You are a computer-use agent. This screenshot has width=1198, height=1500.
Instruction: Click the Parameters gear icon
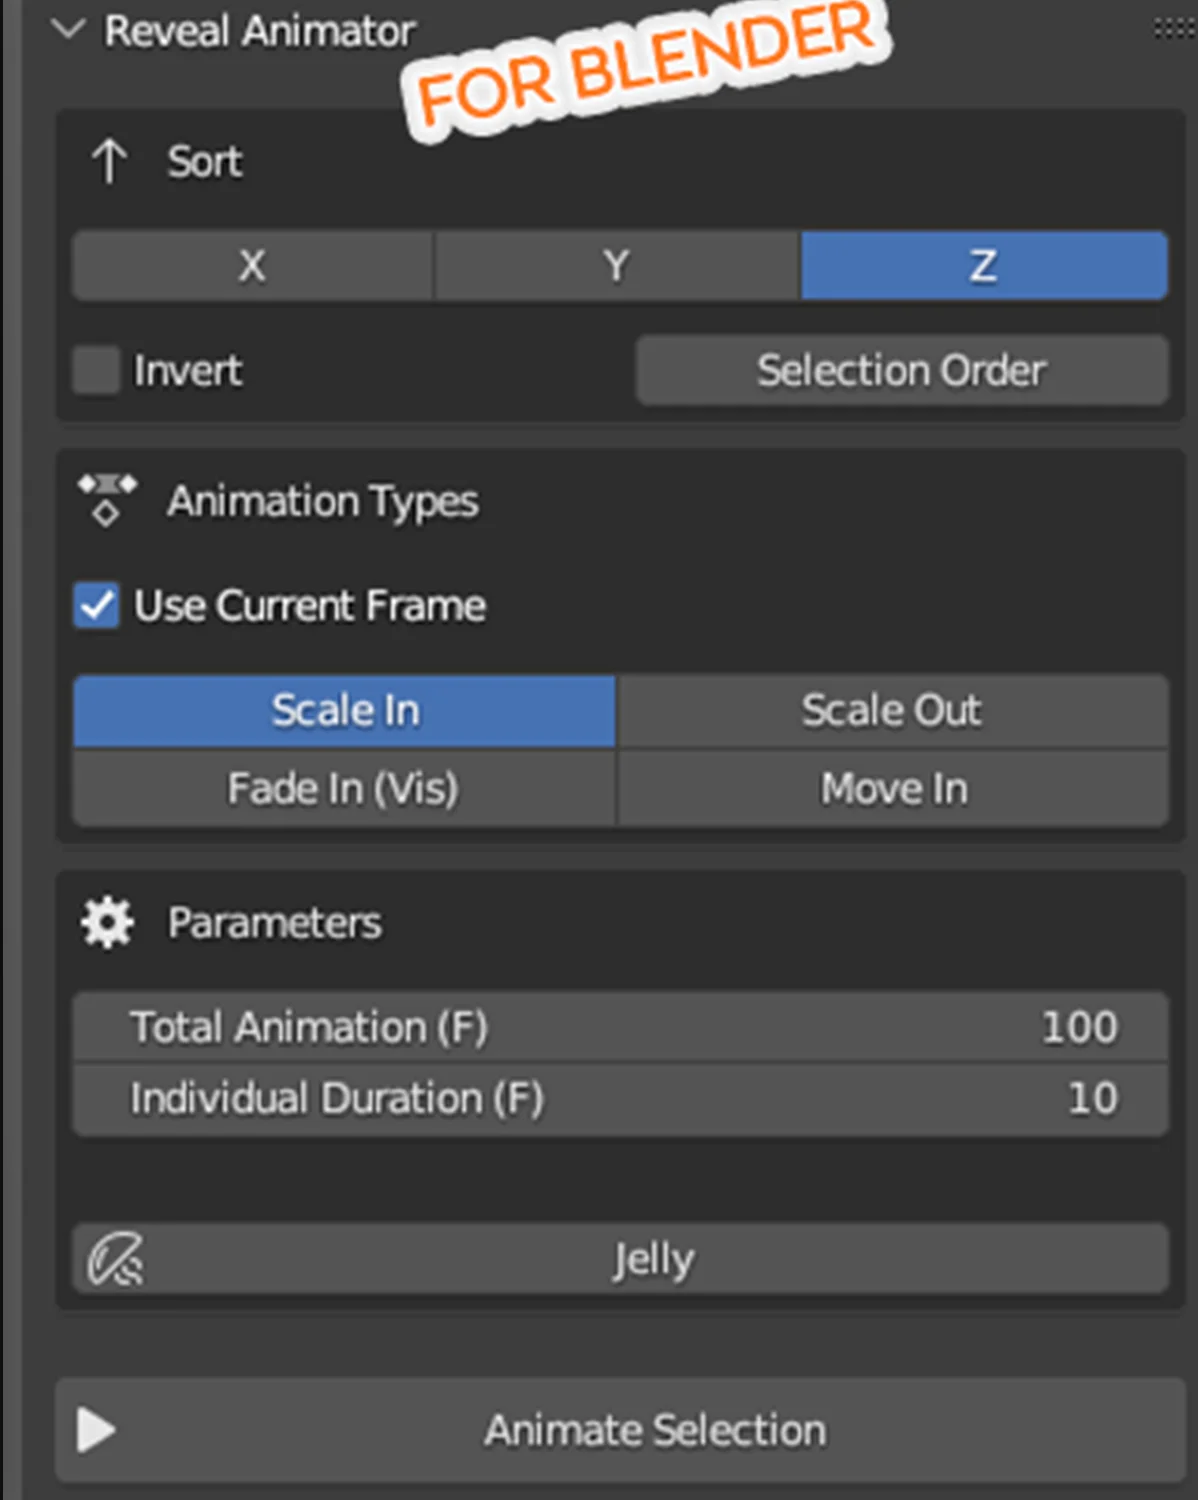coord(107,922)
